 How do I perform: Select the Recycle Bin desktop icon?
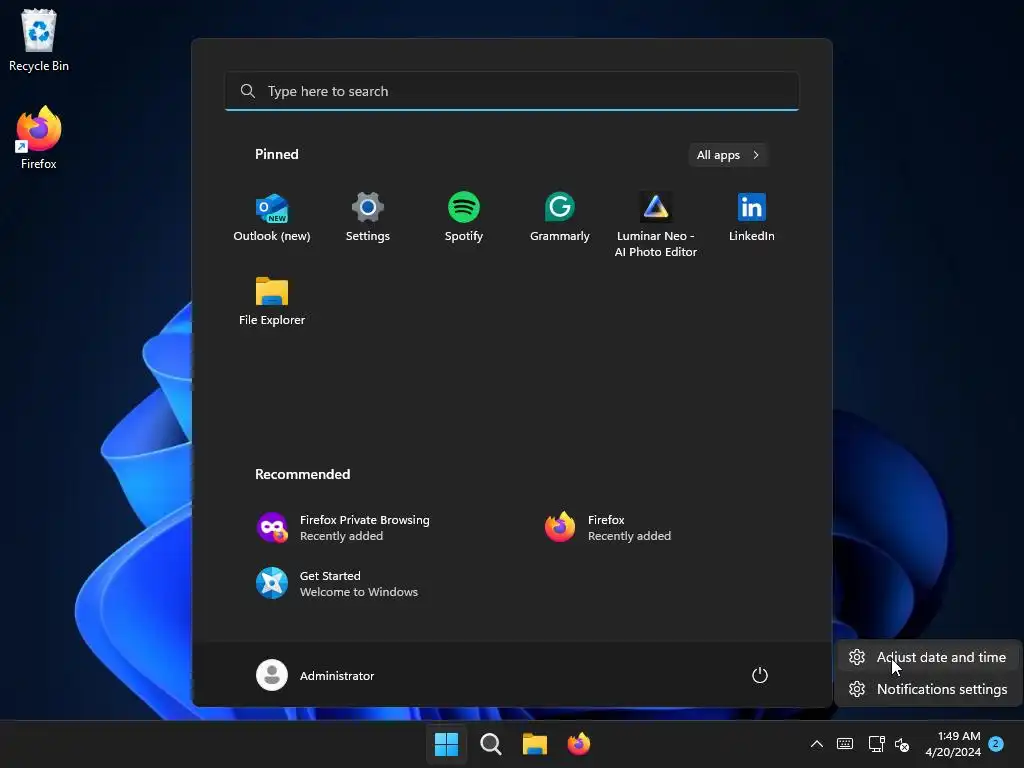coord(39,40)
